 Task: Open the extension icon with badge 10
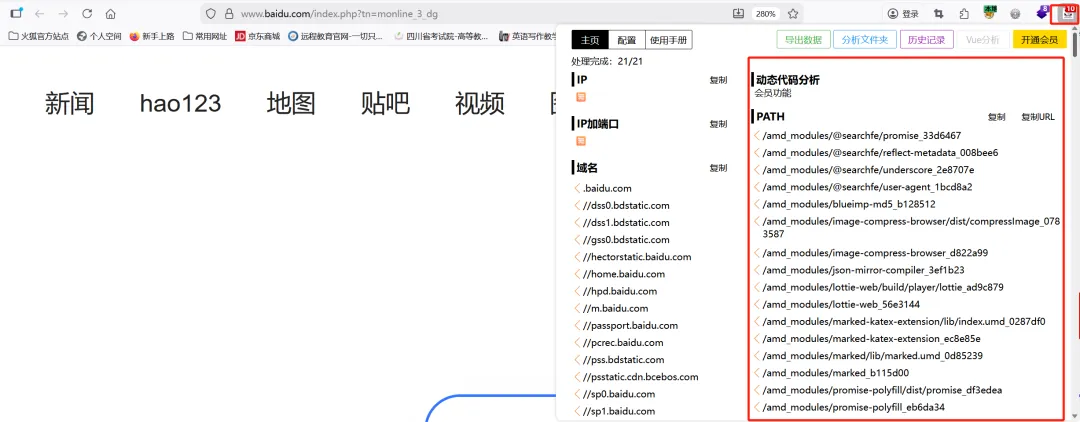[1068, 12]
